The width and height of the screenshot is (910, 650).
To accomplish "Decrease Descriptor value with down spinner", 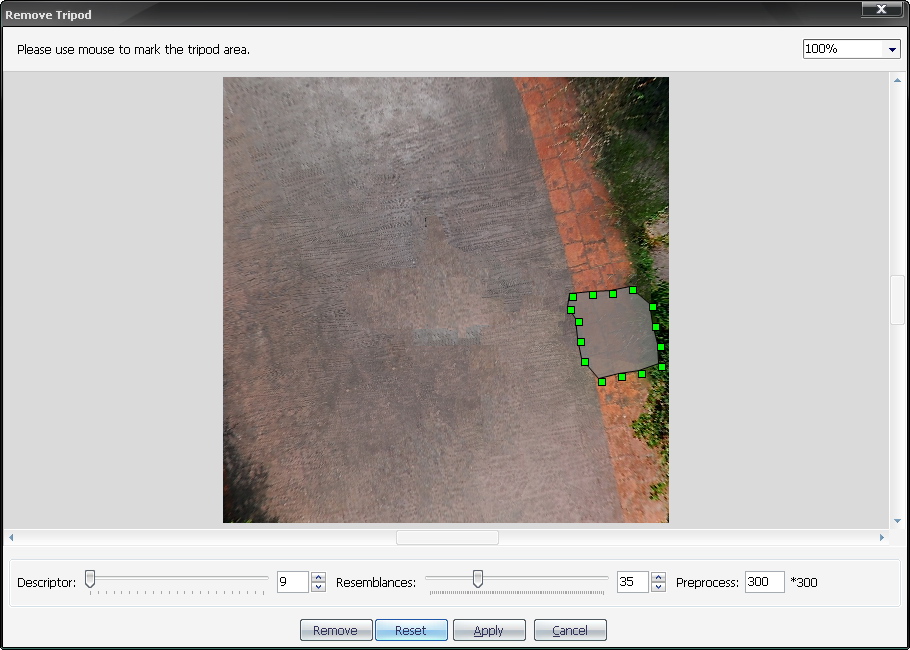I will tap(318, 587).
